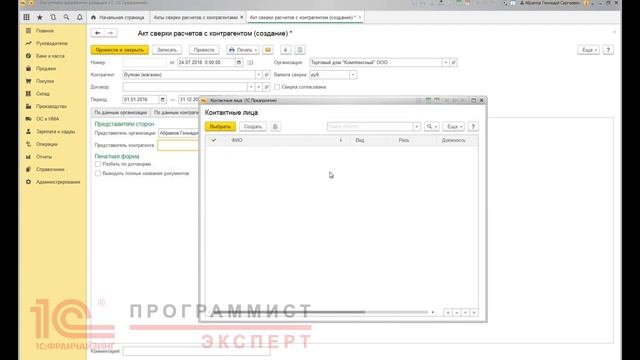Enable Разбить по договорам checkbox

click(98, 164)
